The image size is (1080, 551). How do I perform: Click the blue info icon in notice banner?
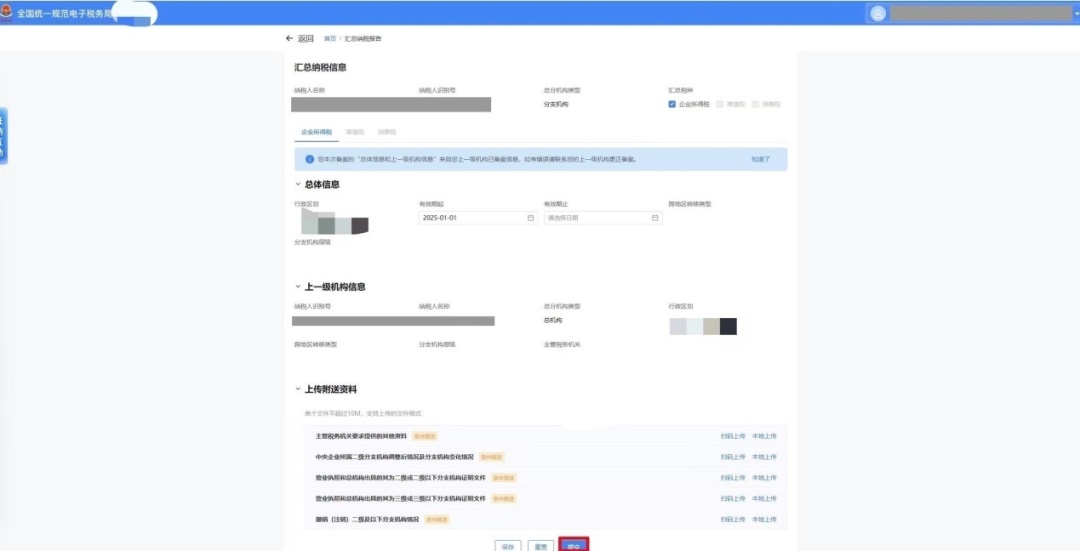coord(309,159)
